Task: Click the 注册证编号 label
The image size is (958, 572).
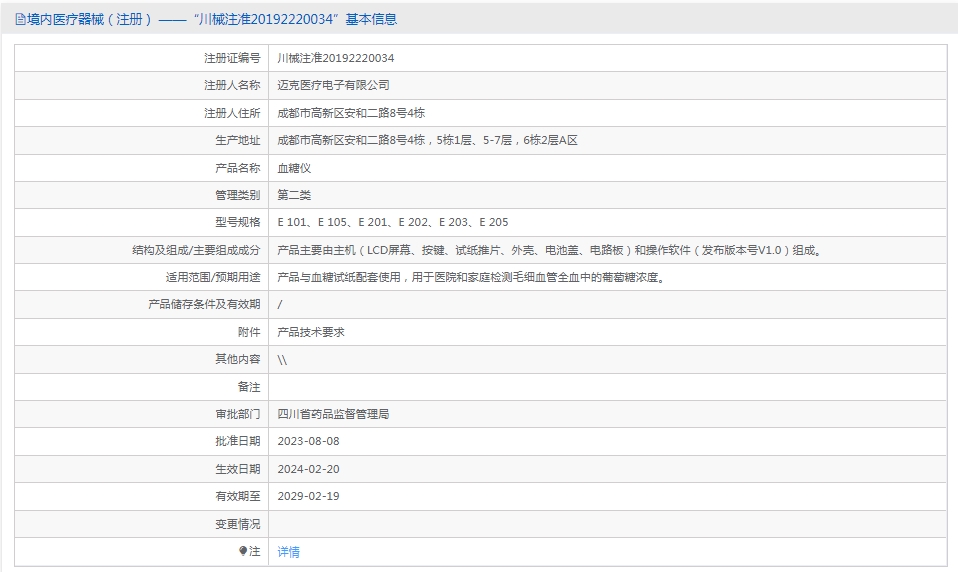Action: tap(232, 58)
